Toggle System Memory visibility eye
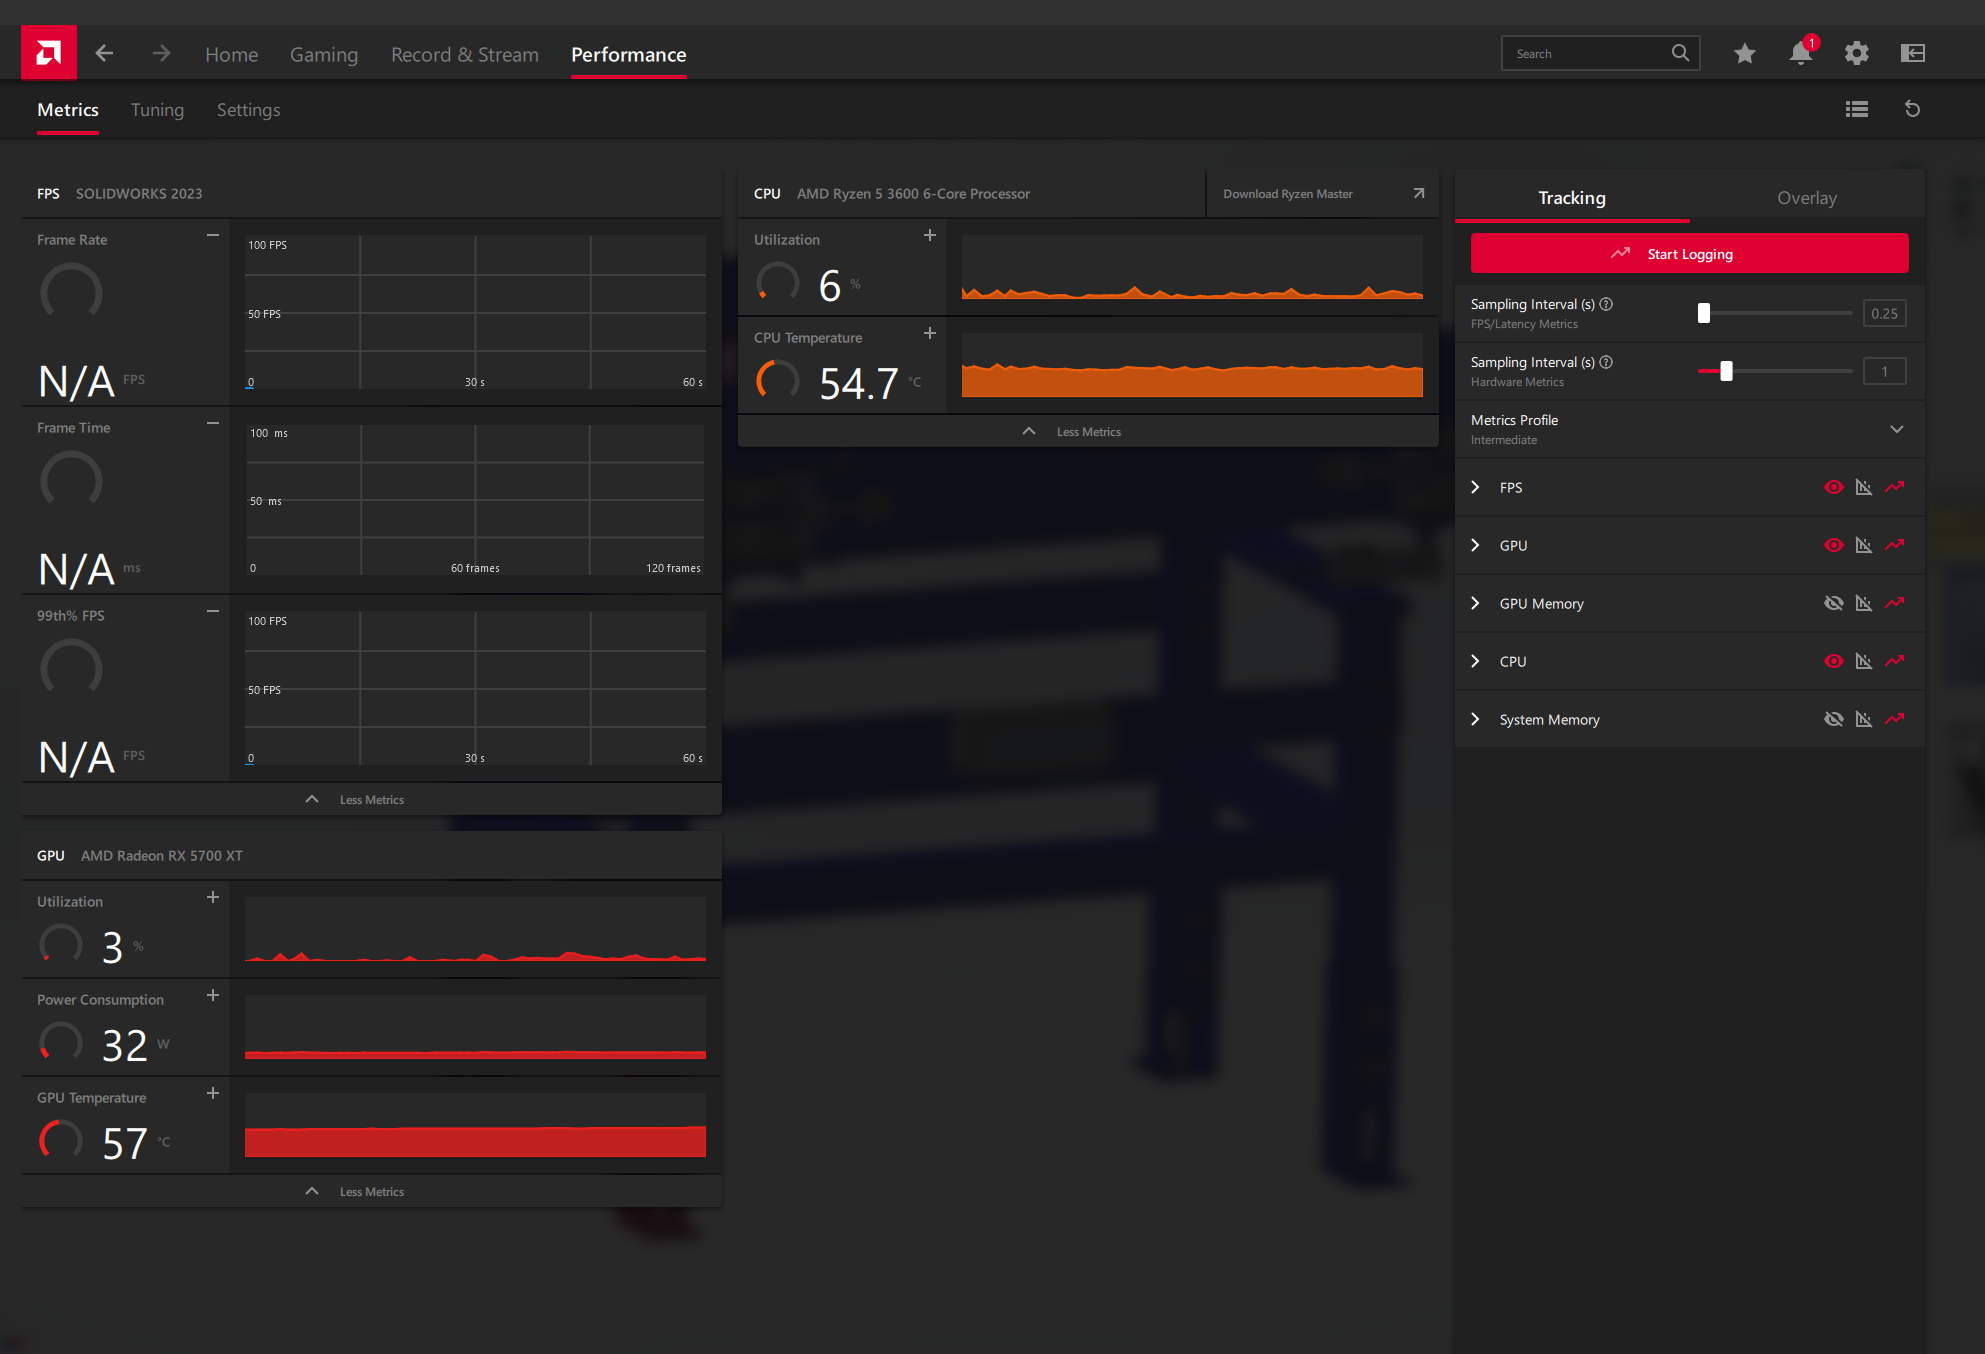The image size is (1985, 1354). point(1833,719)
